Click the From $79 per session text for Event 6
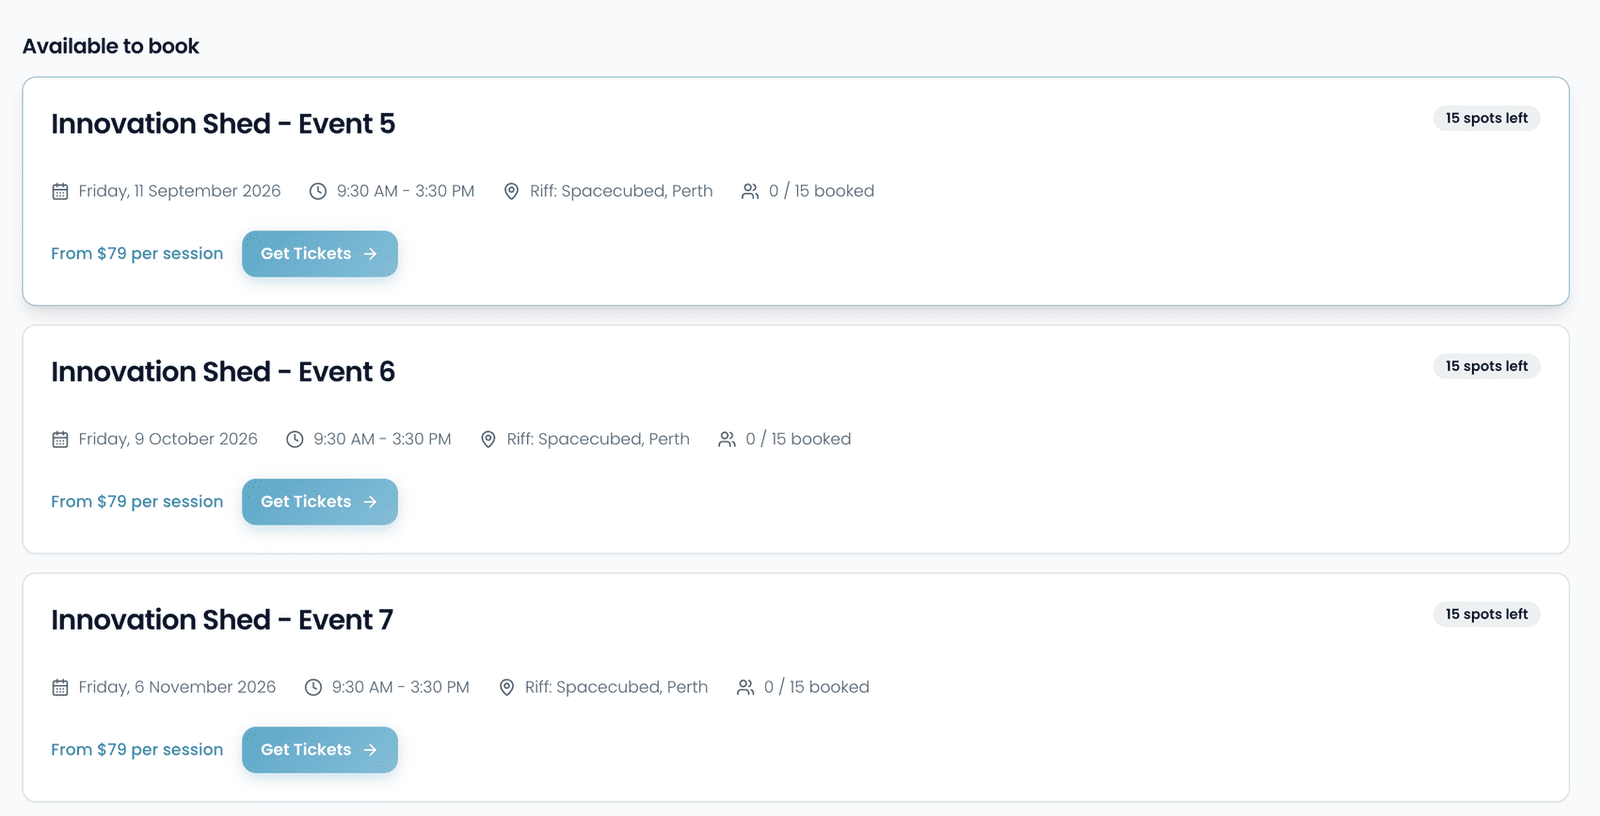This screenshot has height=816, width=1600. tap(137, 502)
